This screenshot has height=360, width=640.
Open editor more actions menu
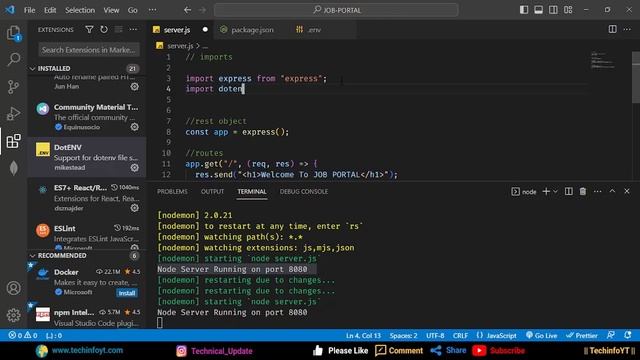(x=627, y=29)
